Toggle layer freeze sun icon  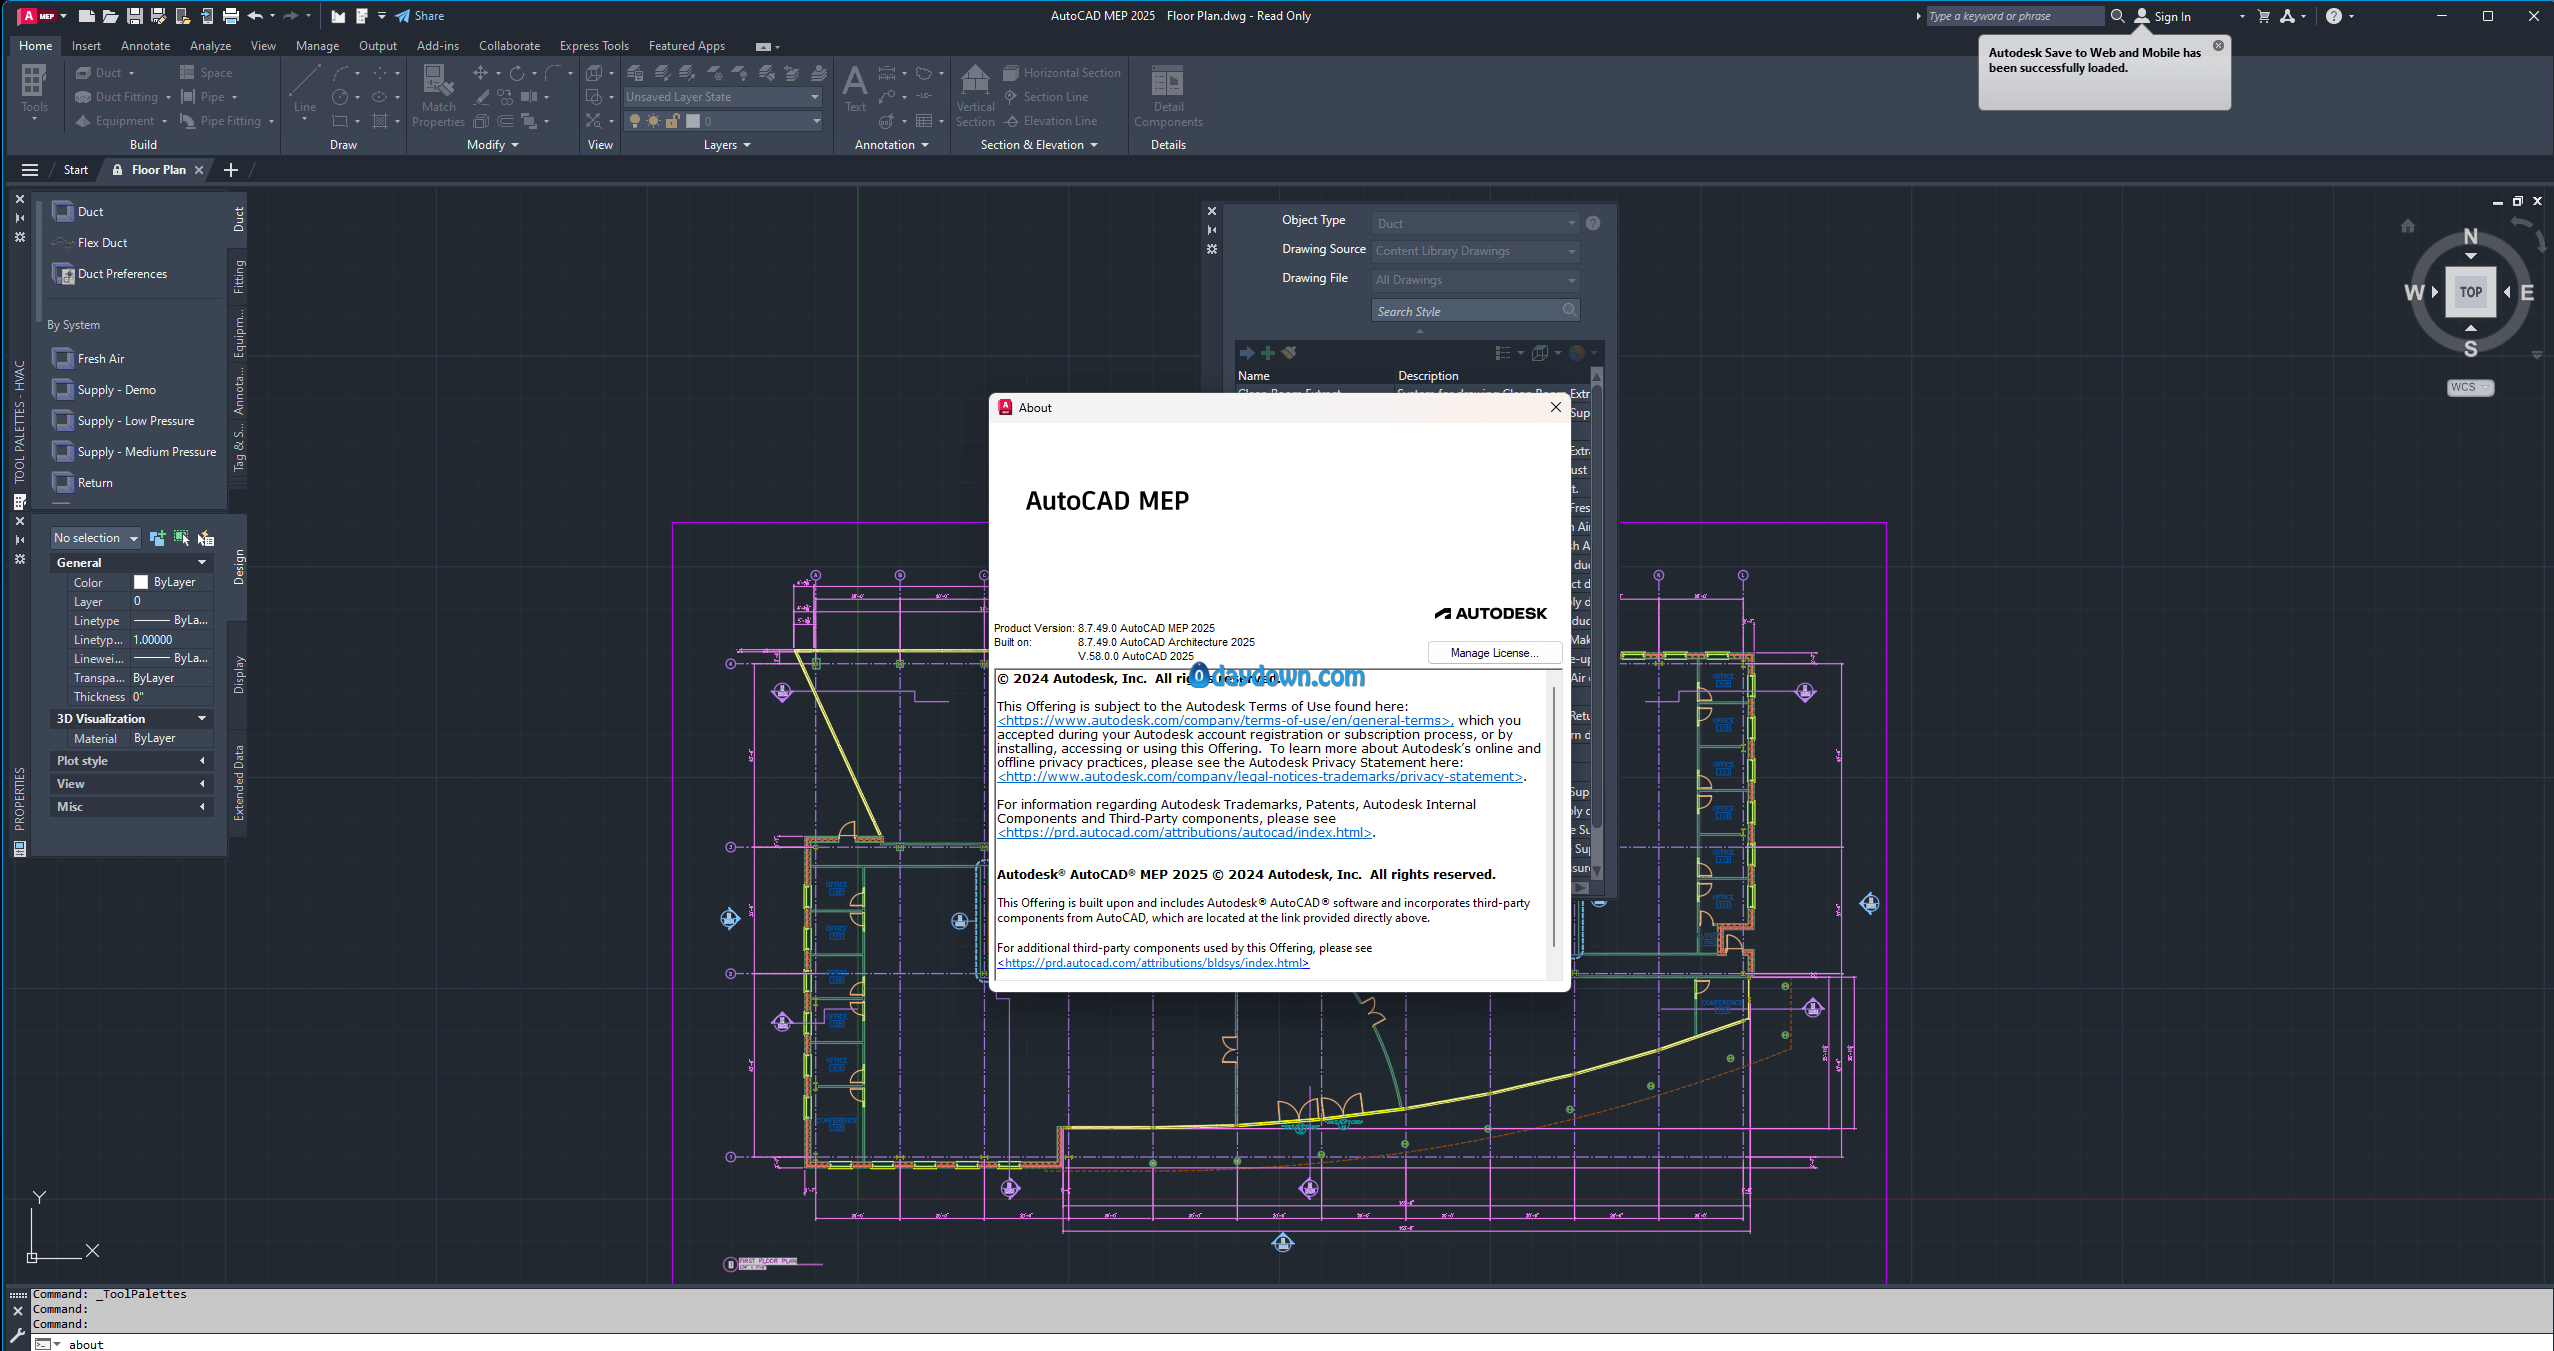(653, 121)
